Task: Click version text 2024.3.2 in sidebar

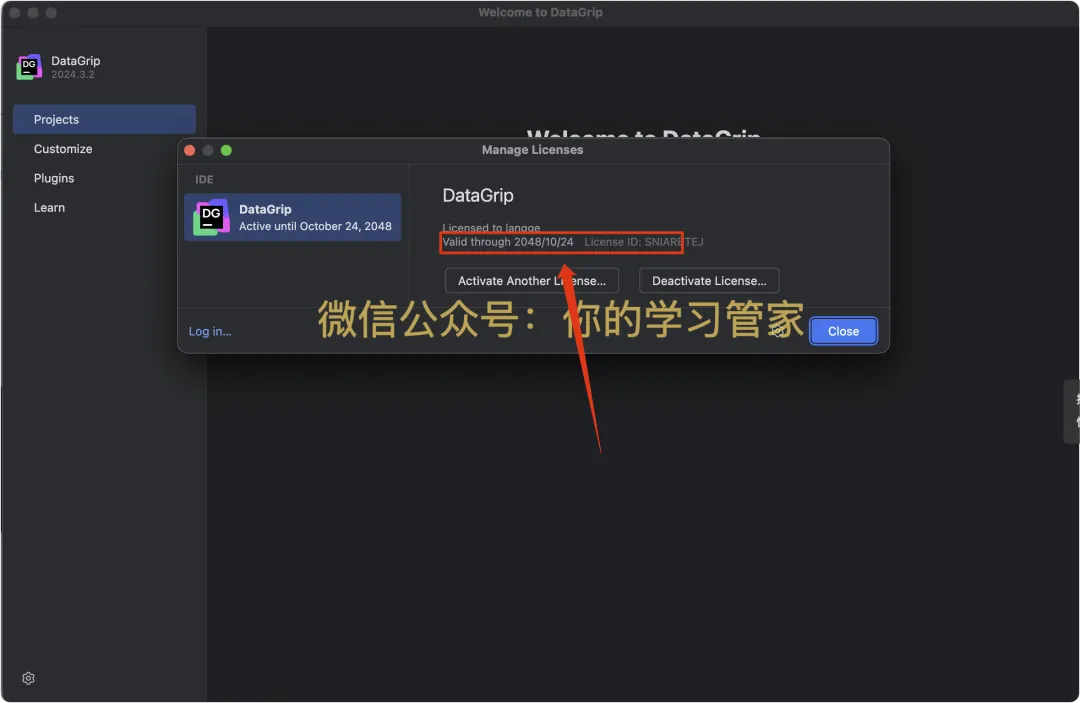Action: click(x=72, y=74)
